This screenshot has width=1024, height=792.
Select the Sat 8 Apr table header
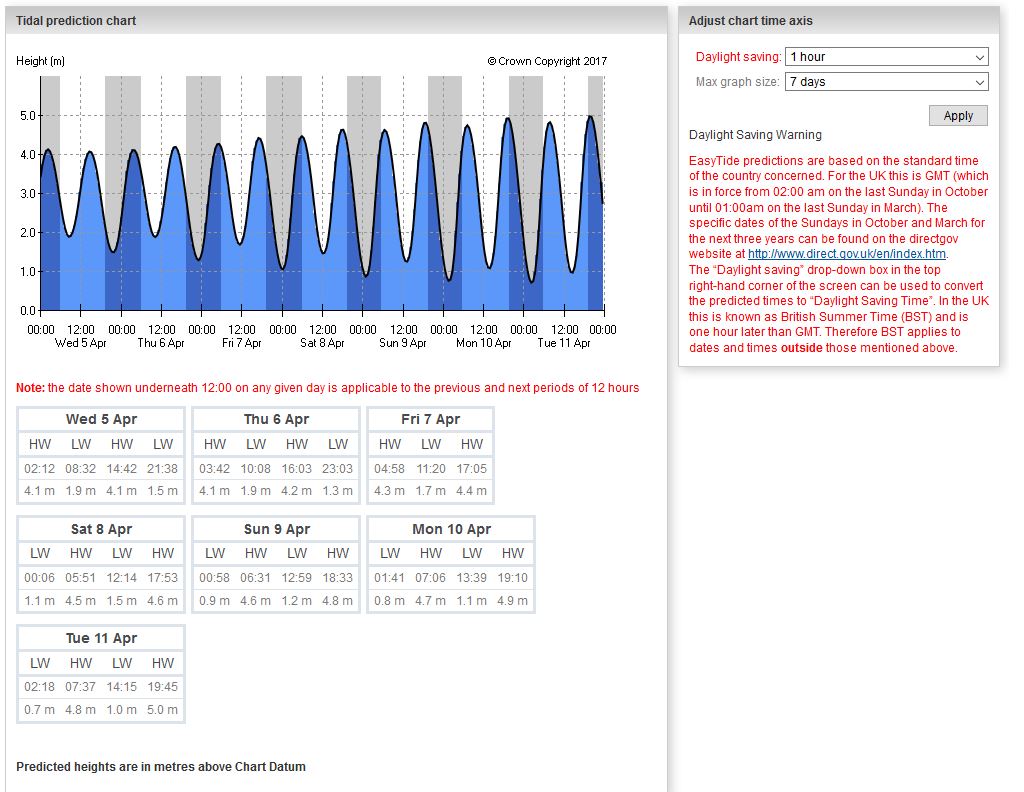(x=101, y=529)
